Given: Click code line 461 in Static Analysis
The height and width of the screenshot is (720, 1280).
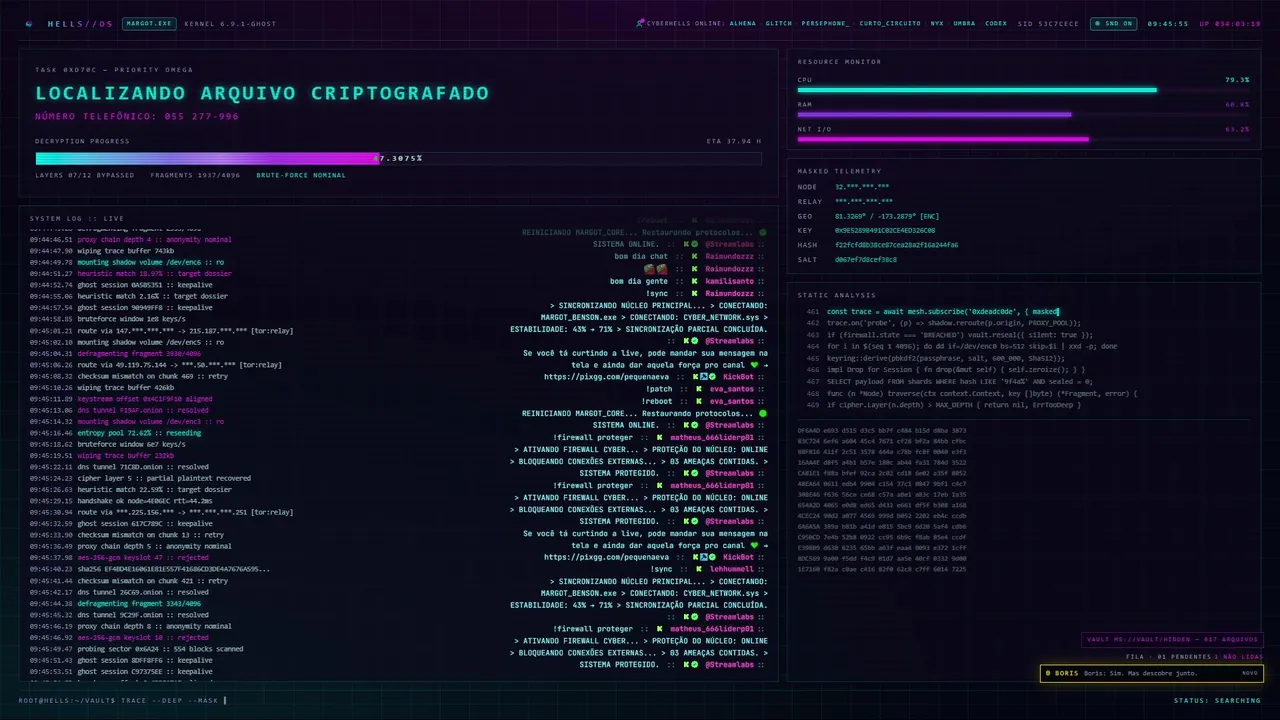Looking at the screenshot, I should [x=932, y=312].
